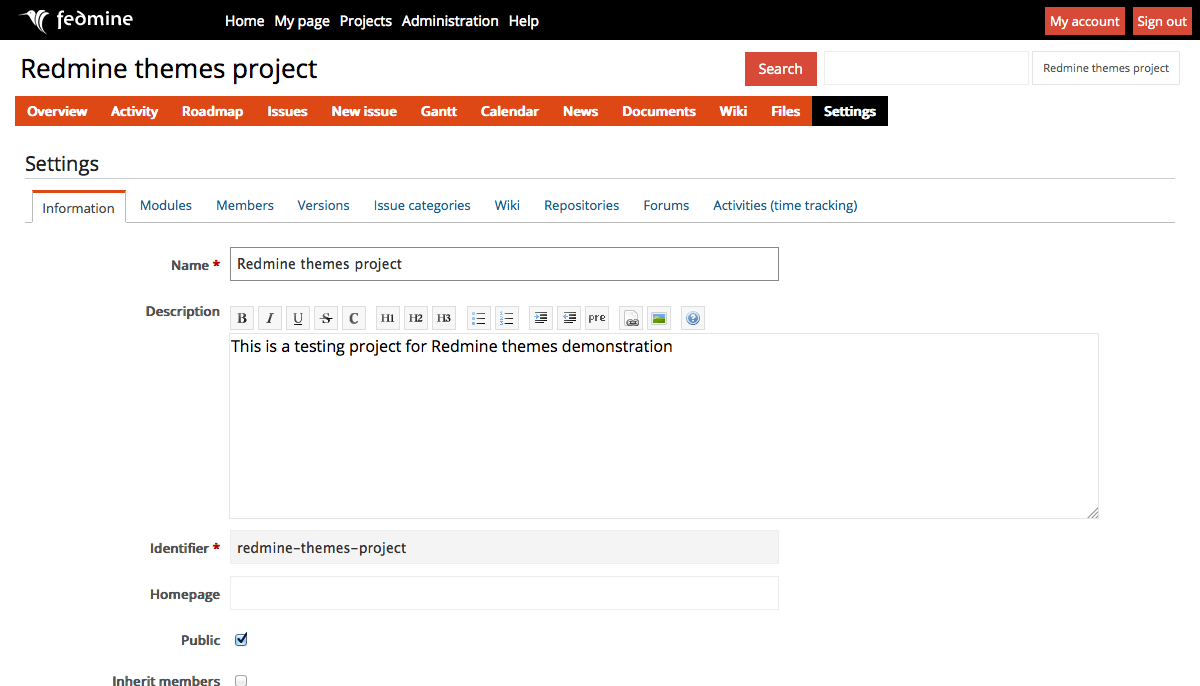This screenshot has height=686, width=1200.
Task: Uncheck the Public checkbox
Action: [241, 639]
